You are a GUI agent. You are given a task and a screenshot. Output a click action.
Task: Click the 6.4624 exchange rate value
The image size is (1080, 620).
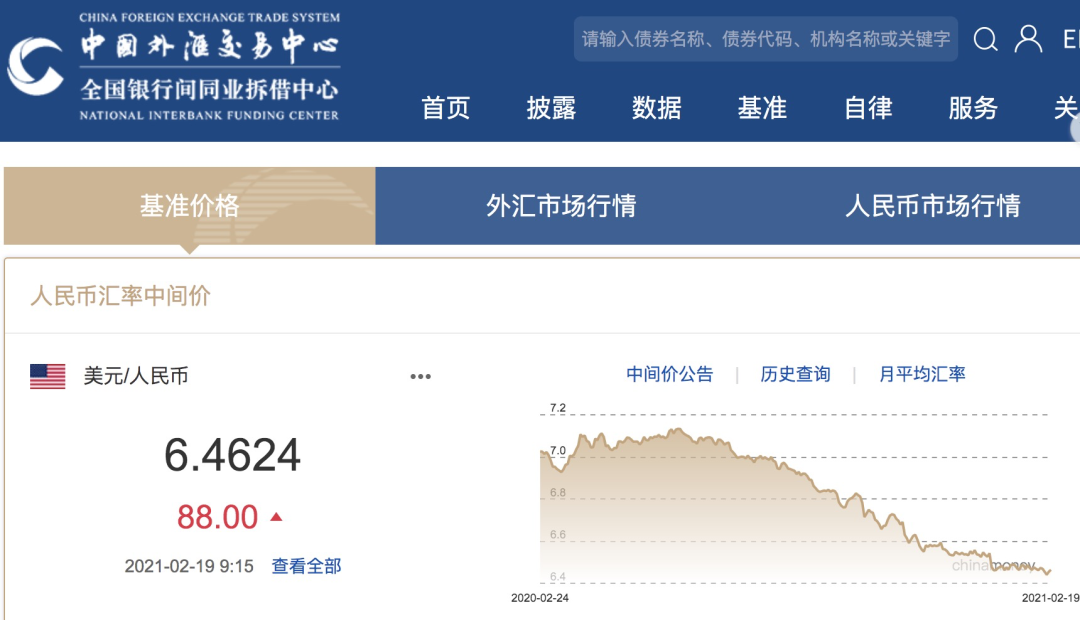click(232, 455)
